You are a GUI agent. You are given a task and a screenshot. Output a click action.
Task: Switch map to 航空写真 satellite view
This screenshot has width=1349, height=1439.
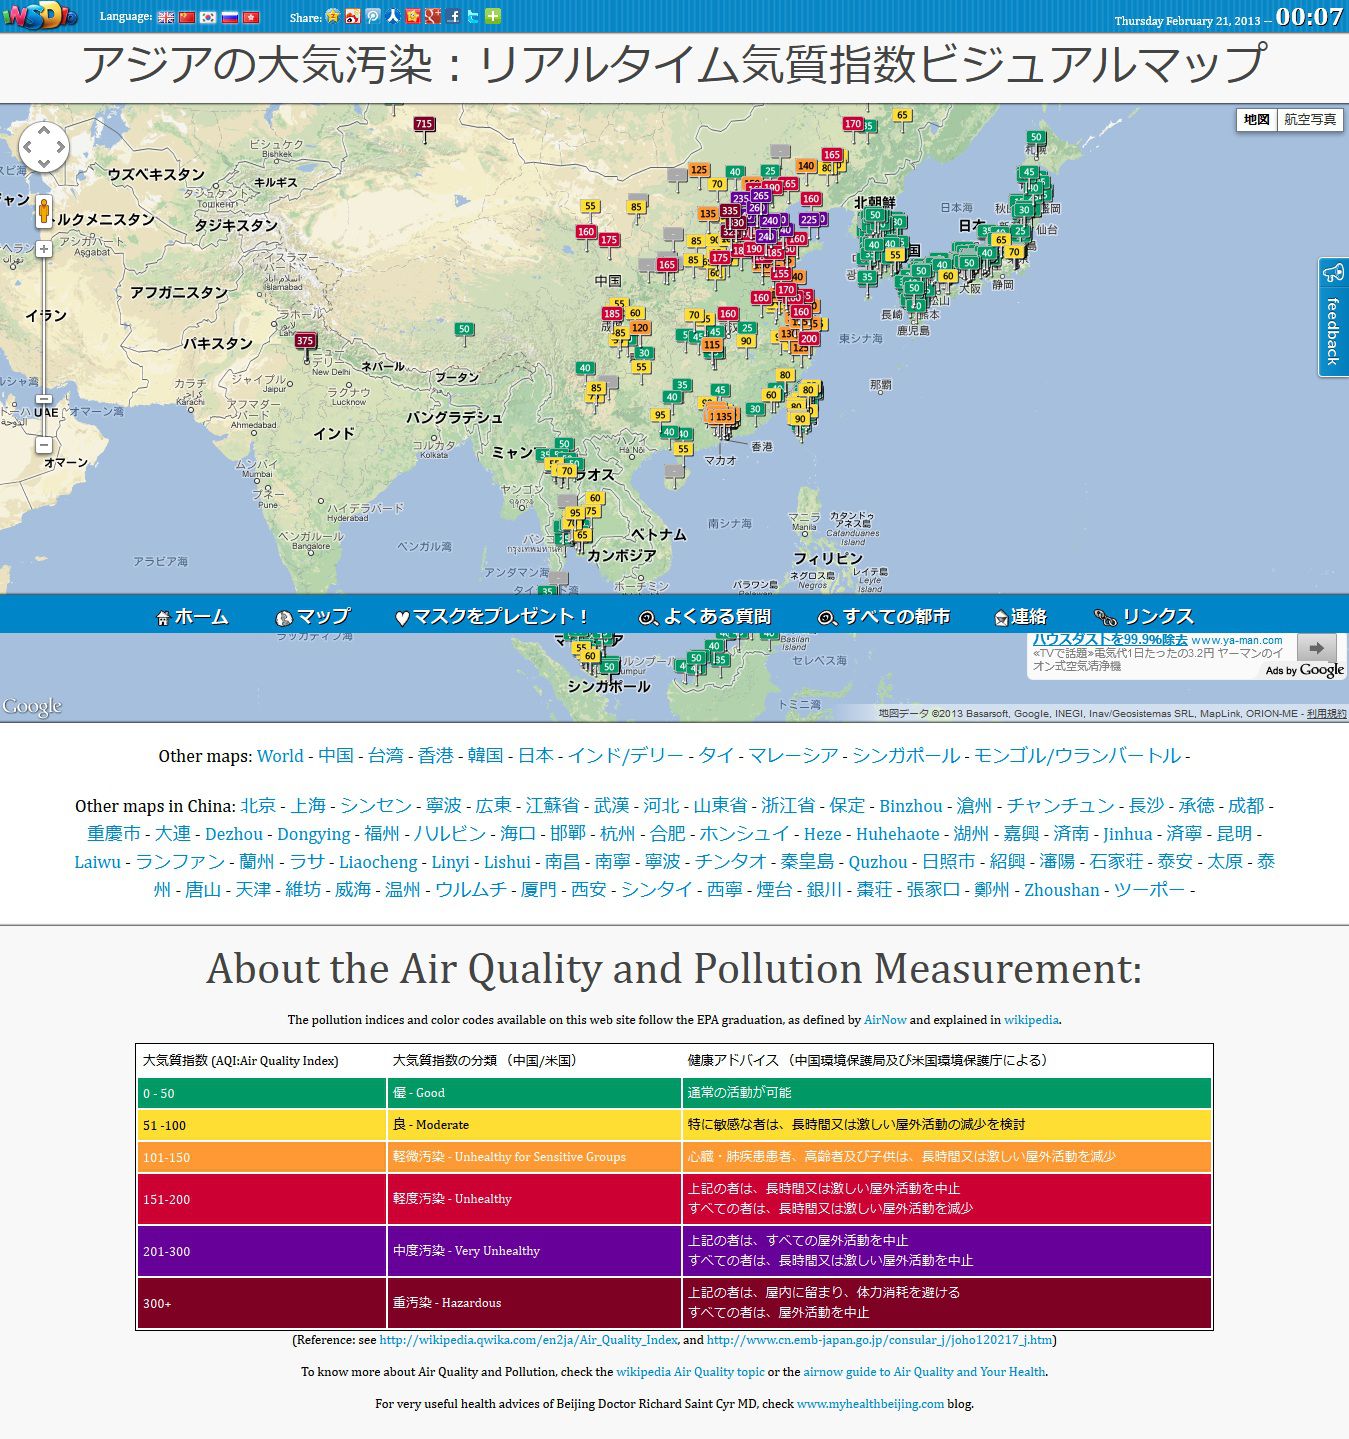point(1310,119)
